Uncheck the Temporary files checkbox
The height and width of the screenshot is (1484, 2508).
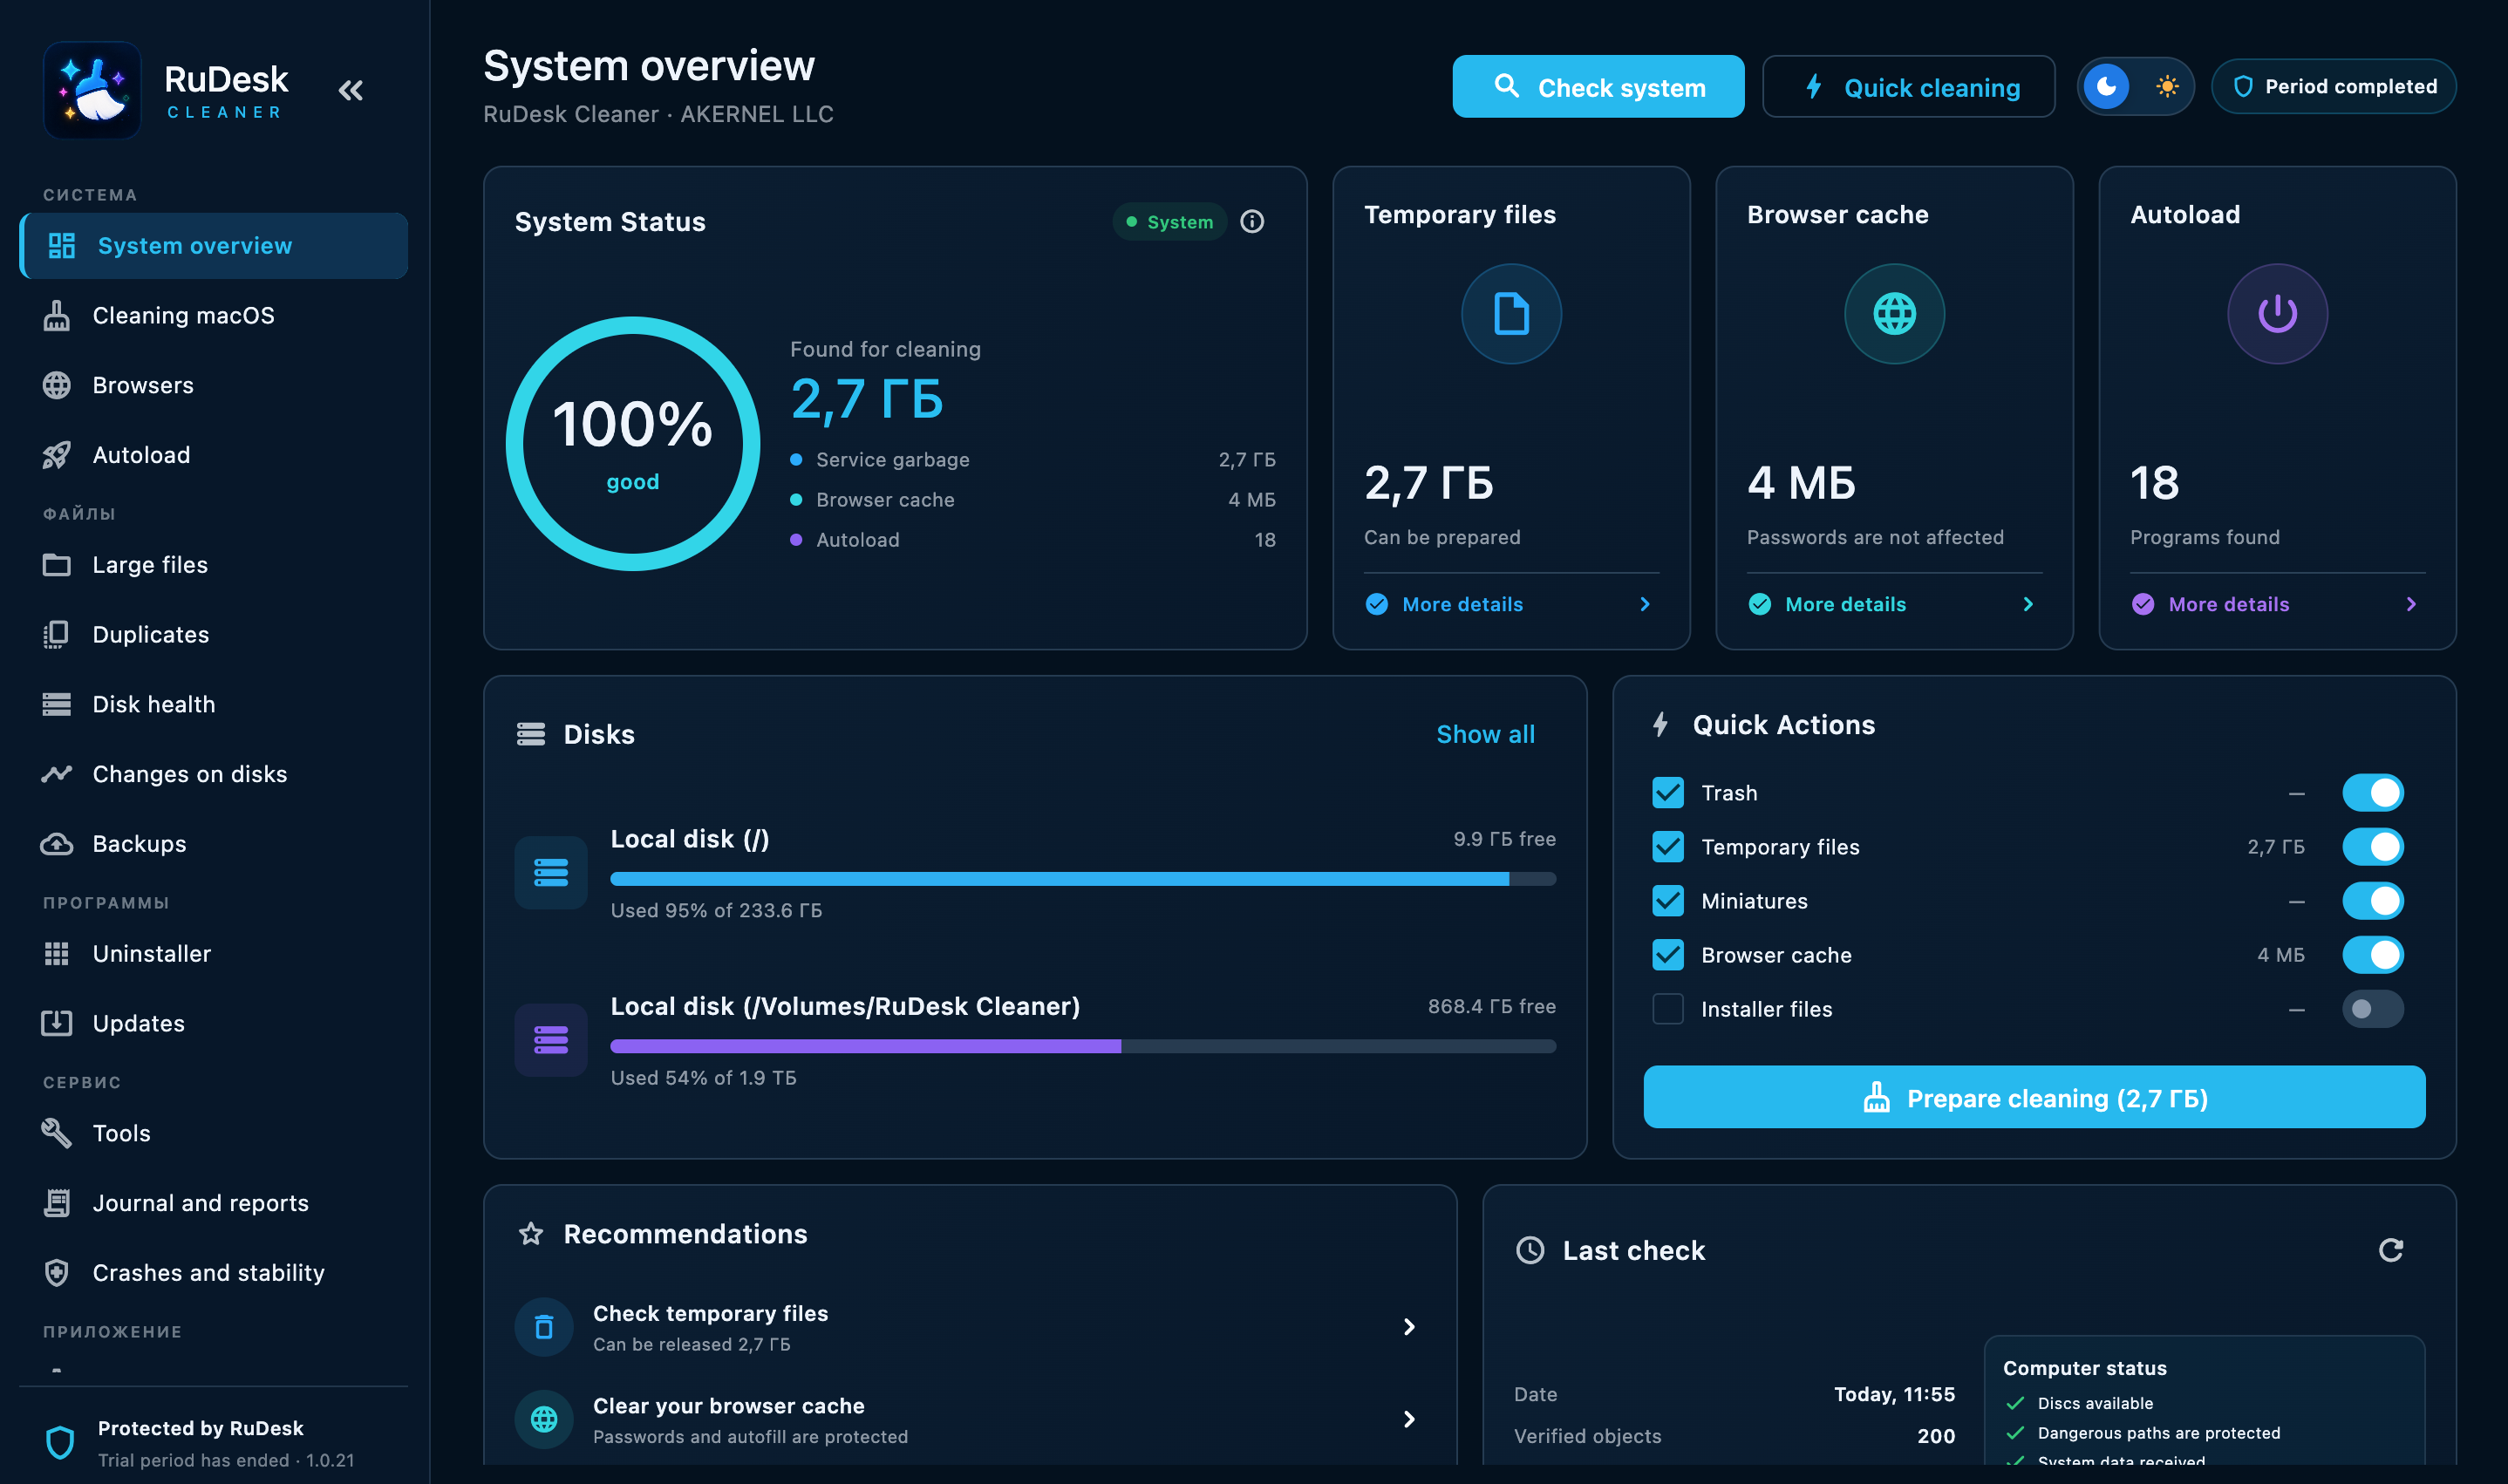click(1668, 847)
